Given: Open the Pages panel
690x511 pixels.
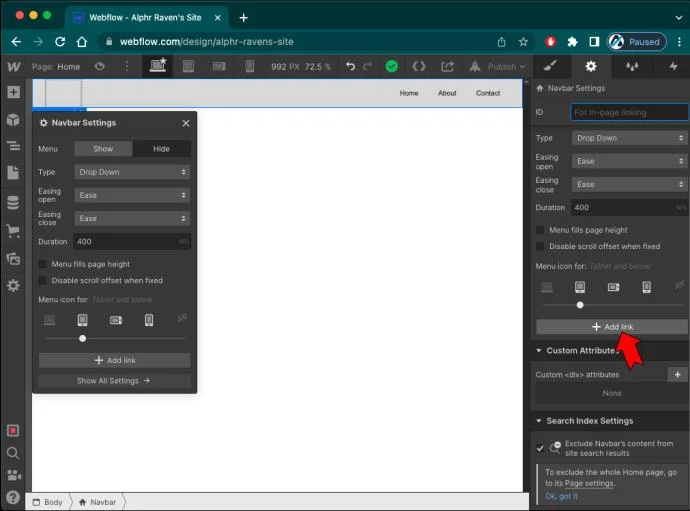Looking at the screenshot, I should pyautogui.click(x=13, y=172).
